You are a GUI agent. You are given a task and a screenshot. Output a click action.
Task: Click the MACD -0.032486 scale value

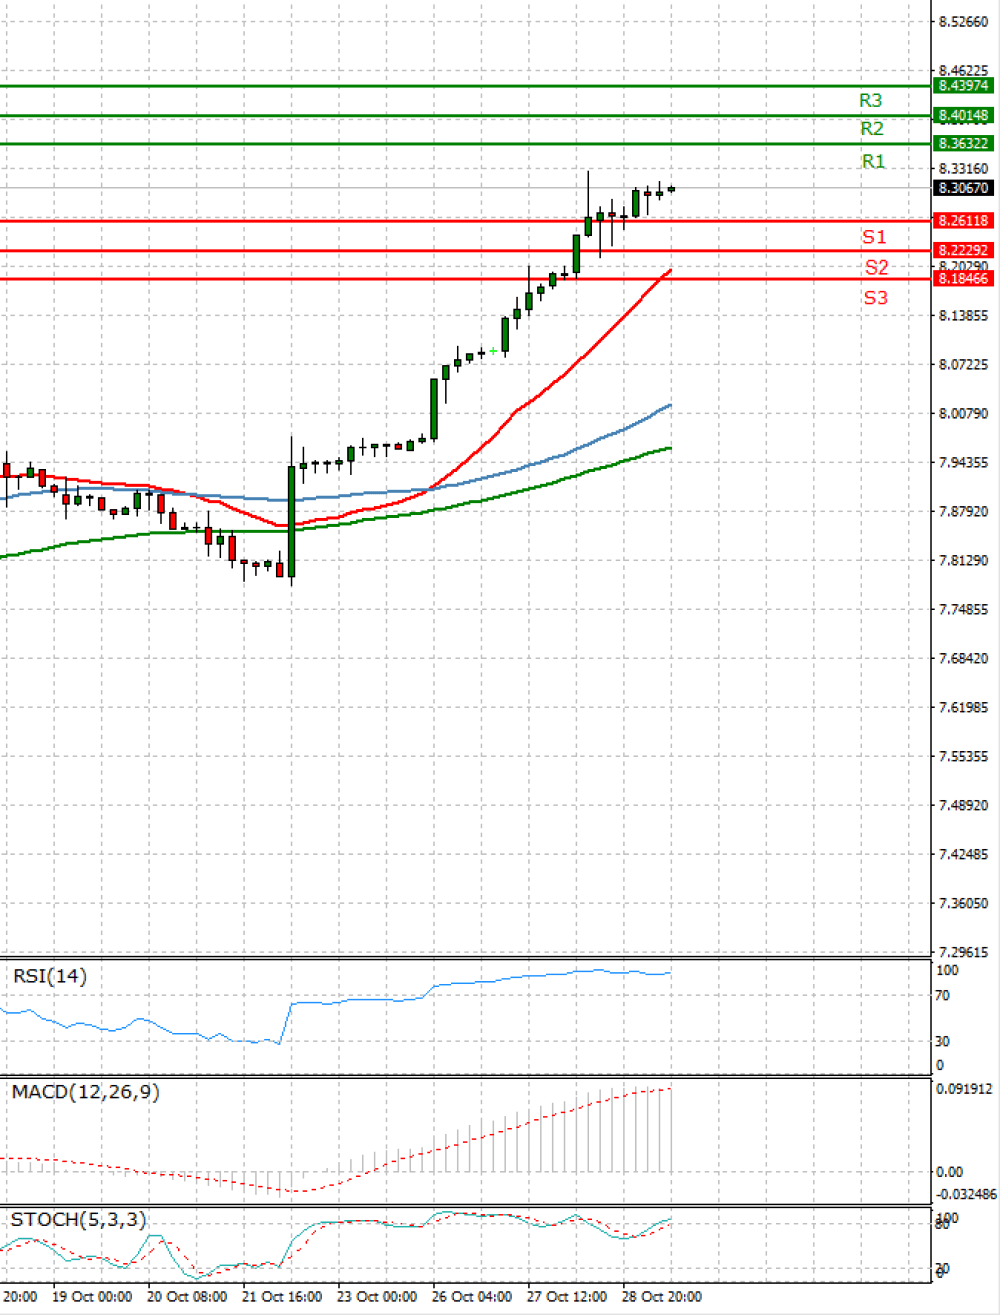(965, 1194)
